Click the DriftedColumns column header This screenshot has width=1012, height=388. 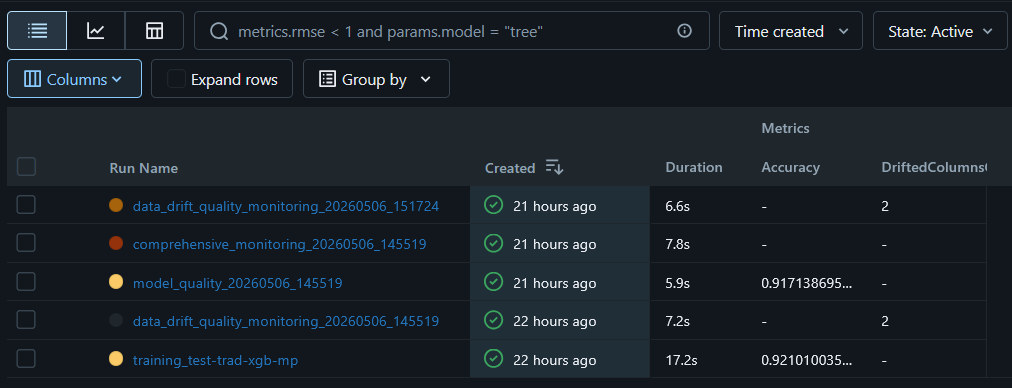click(x=934, y=167)
